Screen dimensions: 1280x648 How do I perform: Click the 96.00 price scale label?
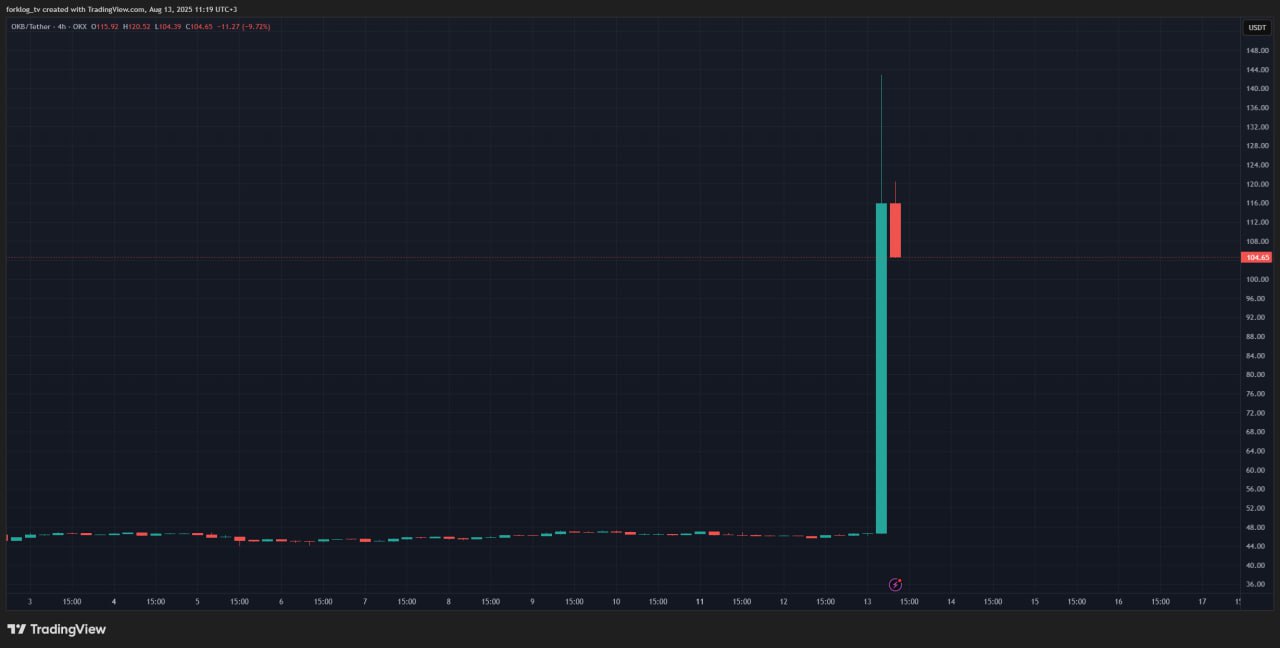click(1257, 298)
